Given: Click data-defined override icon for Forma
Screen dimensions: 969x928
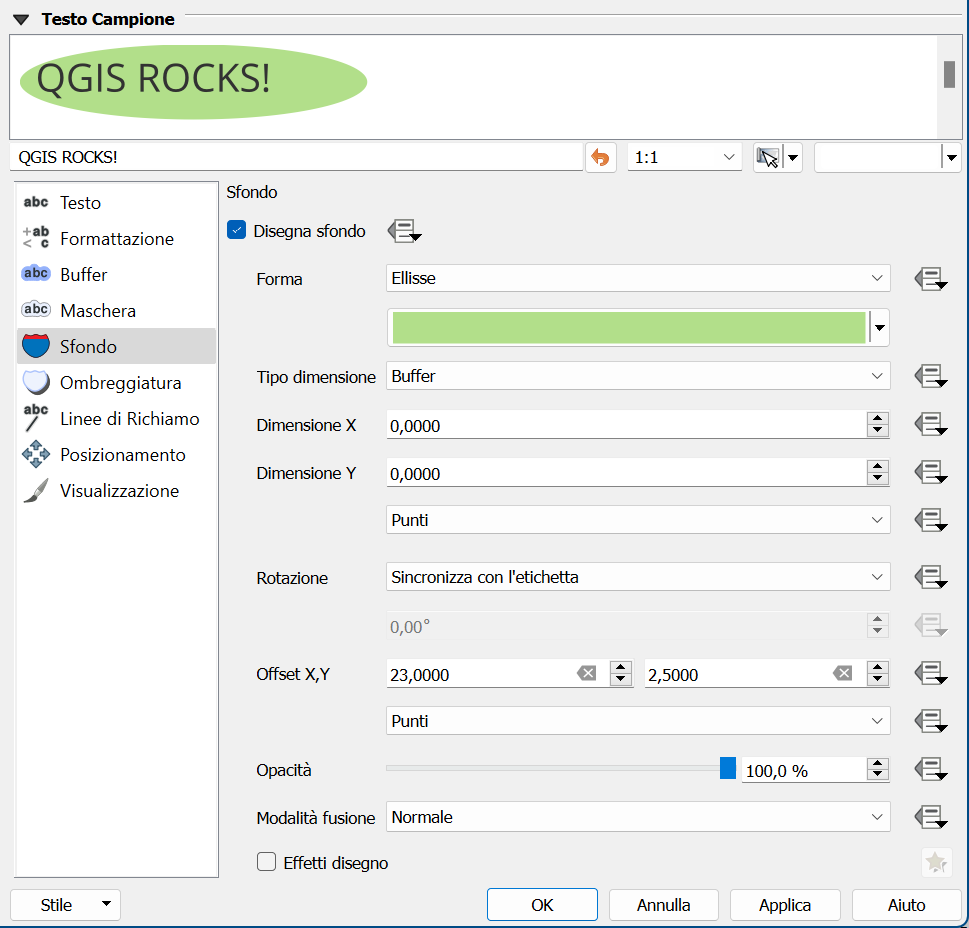Looking at the screenshot, I should (931, 279).
